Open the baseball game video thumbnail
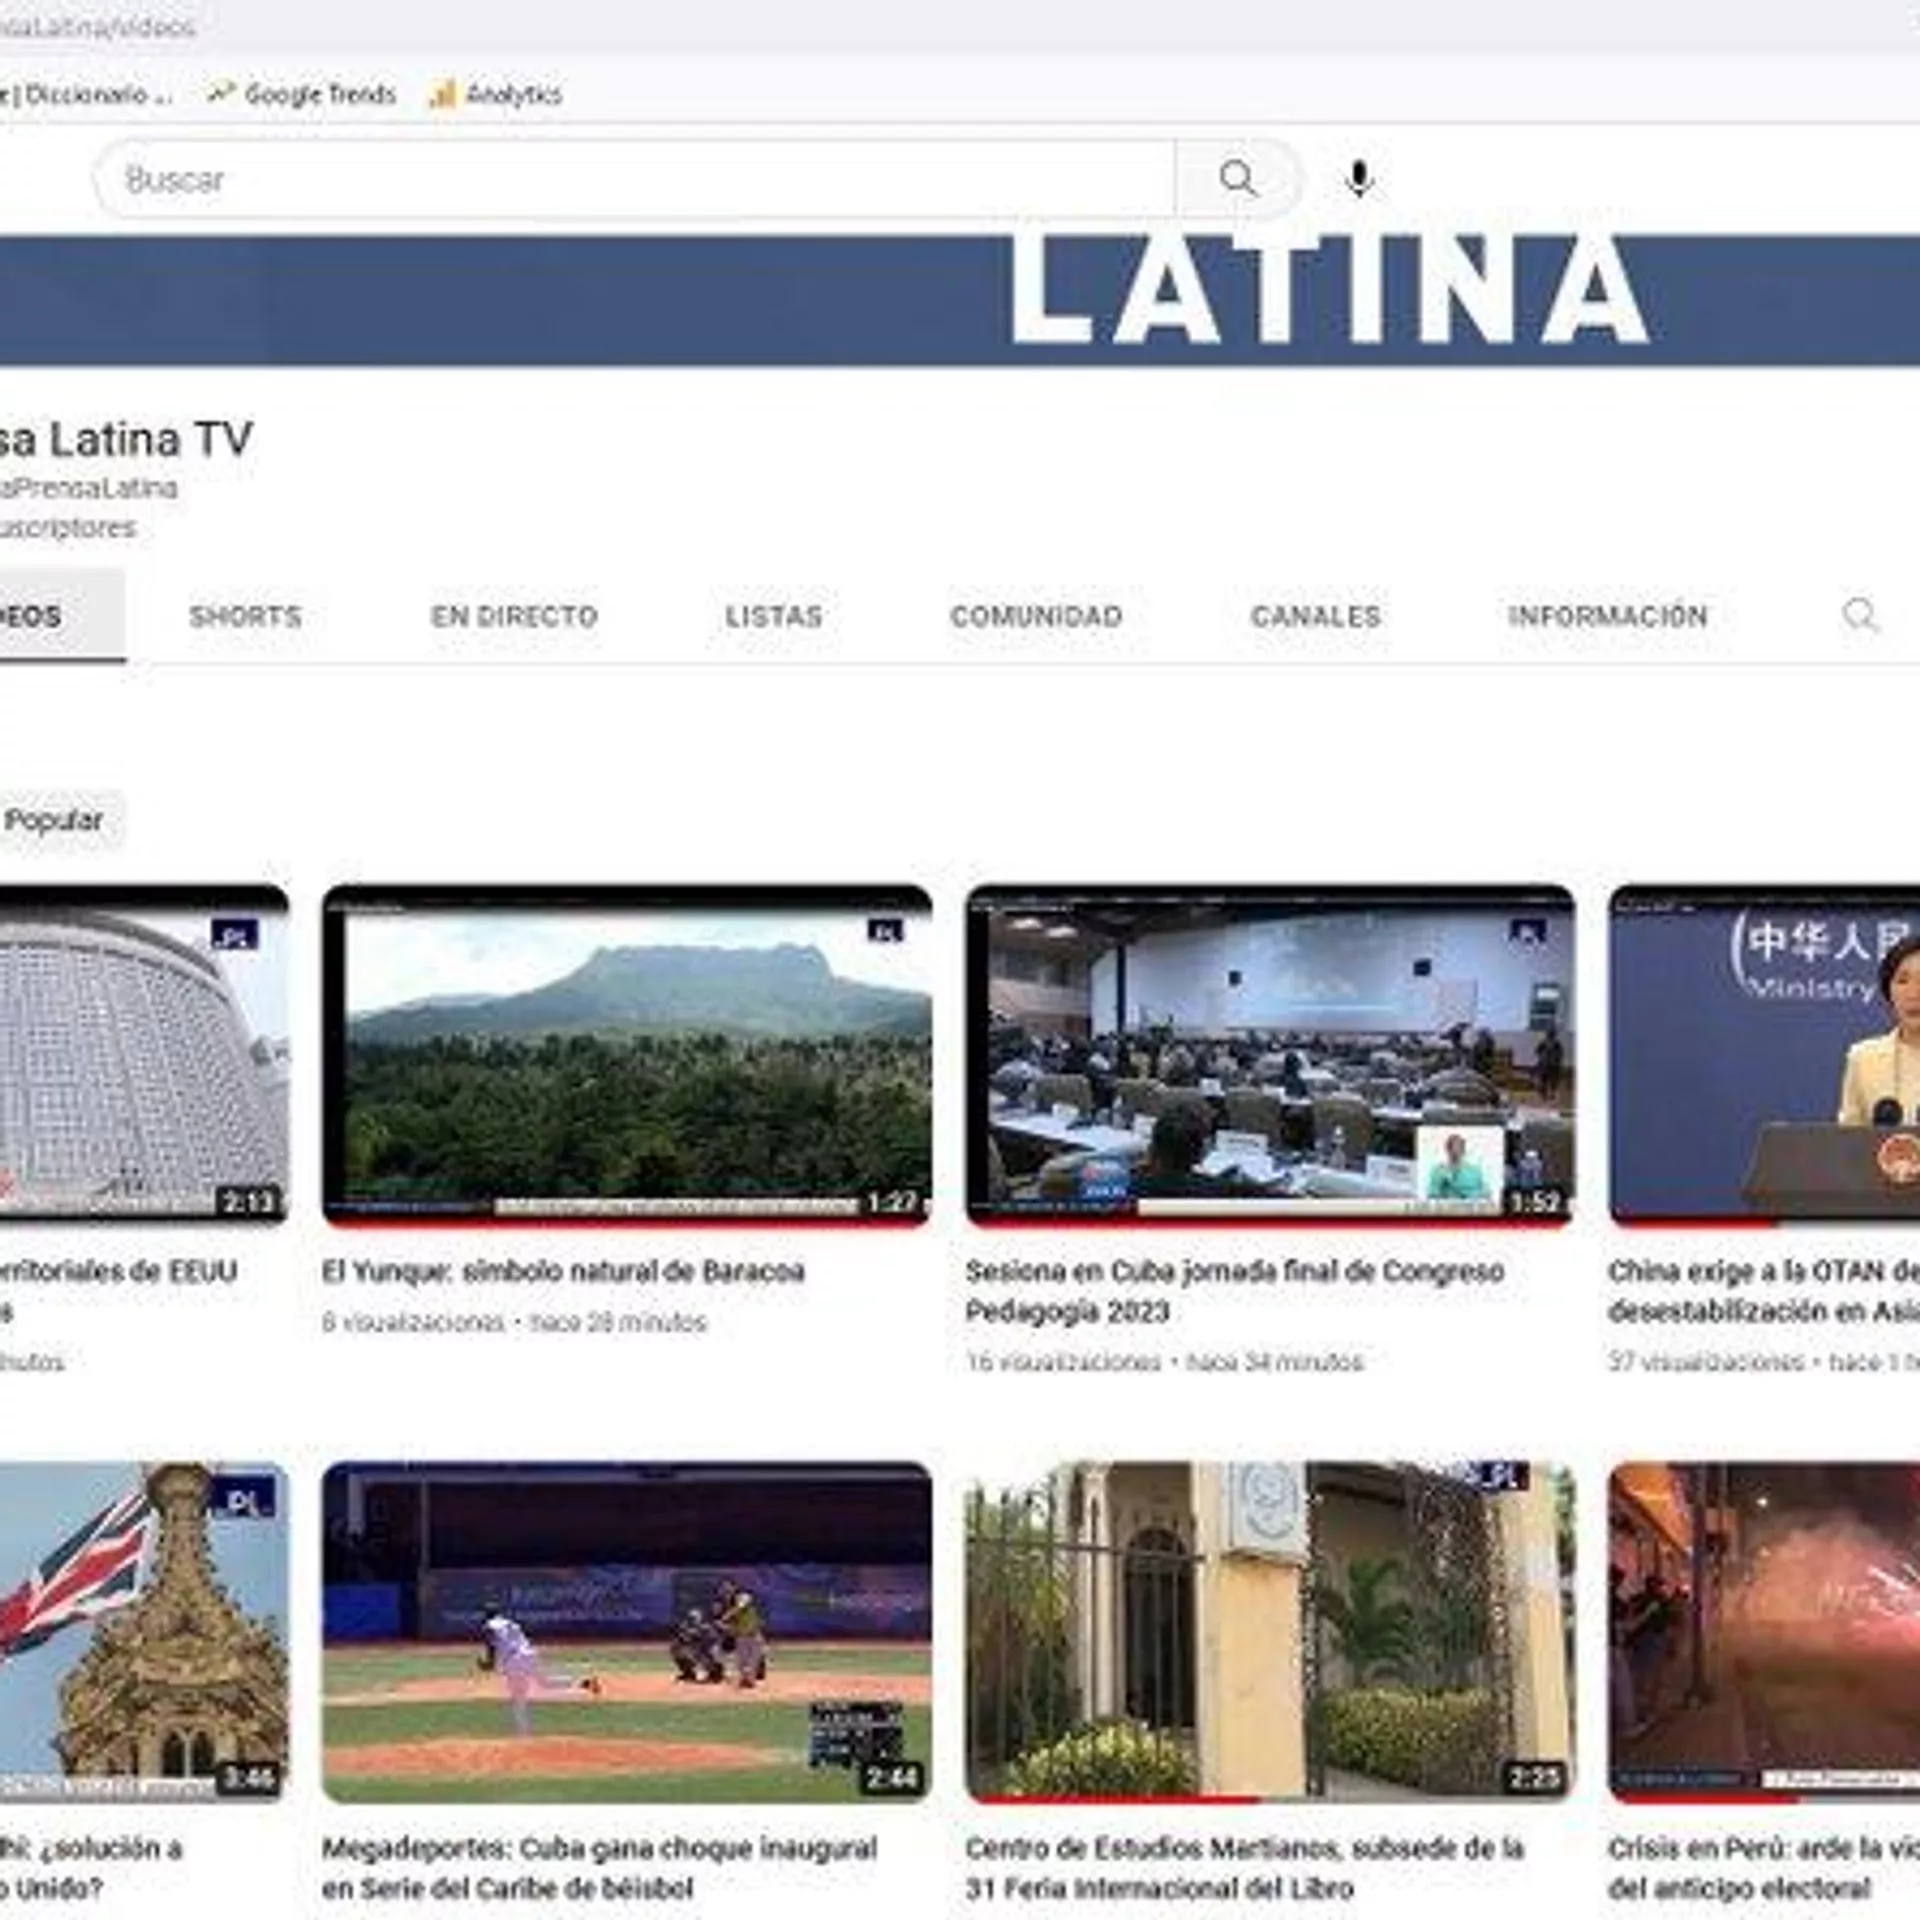1920x1920 pixels. 627,1632
